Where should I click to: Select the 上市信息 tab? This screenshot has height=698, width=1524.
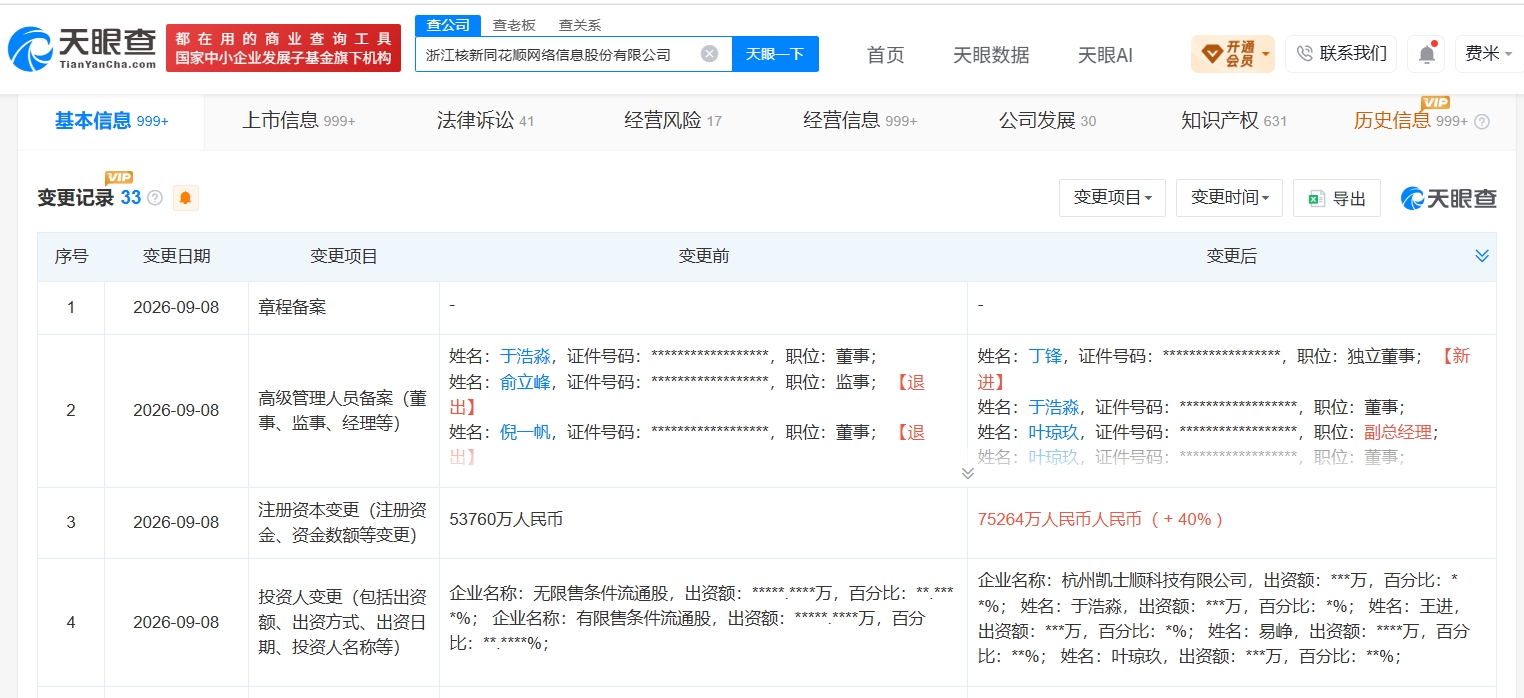click(299, 121)
